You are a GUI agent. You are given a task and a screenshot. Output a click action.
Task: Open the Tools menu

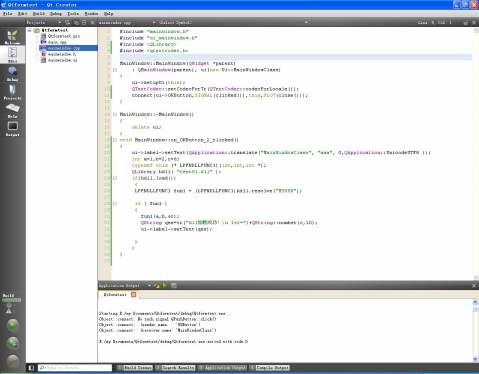pos(73,14)
